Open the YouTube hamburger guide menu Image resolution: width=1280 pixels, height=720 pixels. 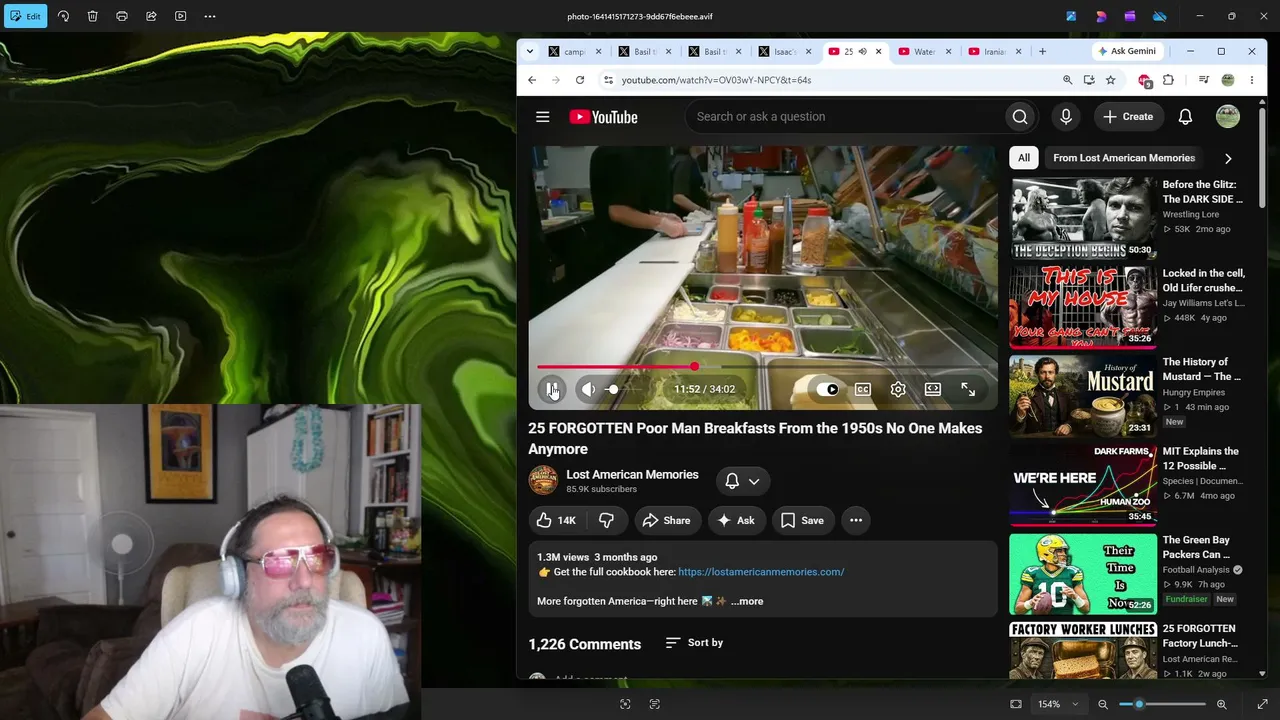[543, 117]
